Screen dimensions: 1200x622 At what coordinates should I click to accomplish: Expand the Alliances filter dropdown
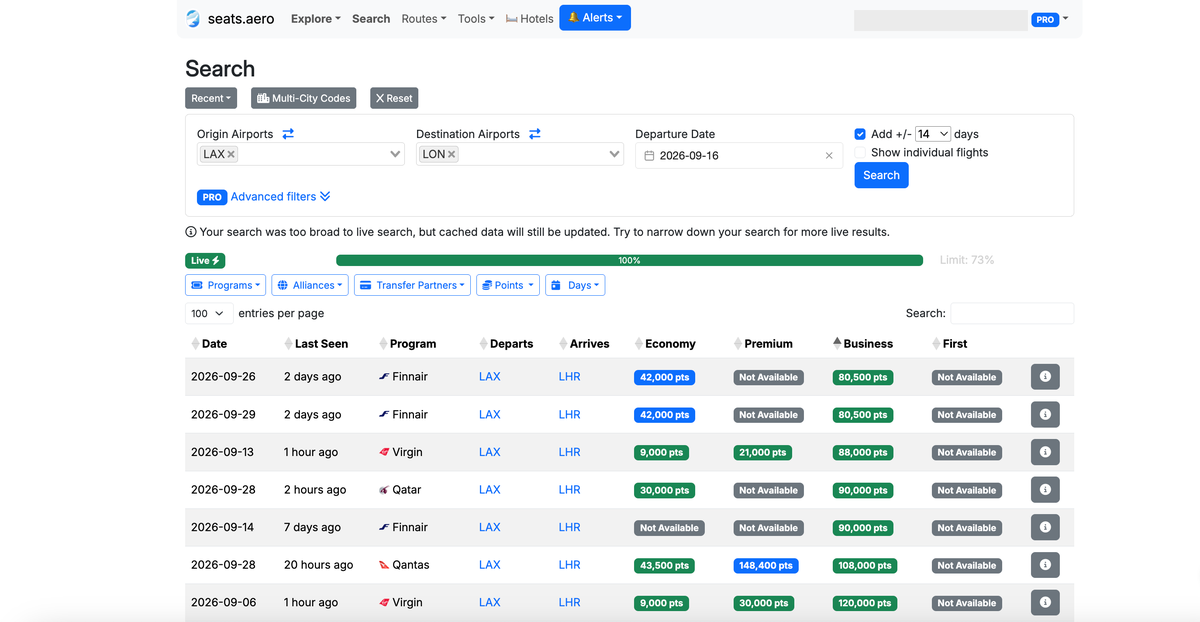pos(310,285)
